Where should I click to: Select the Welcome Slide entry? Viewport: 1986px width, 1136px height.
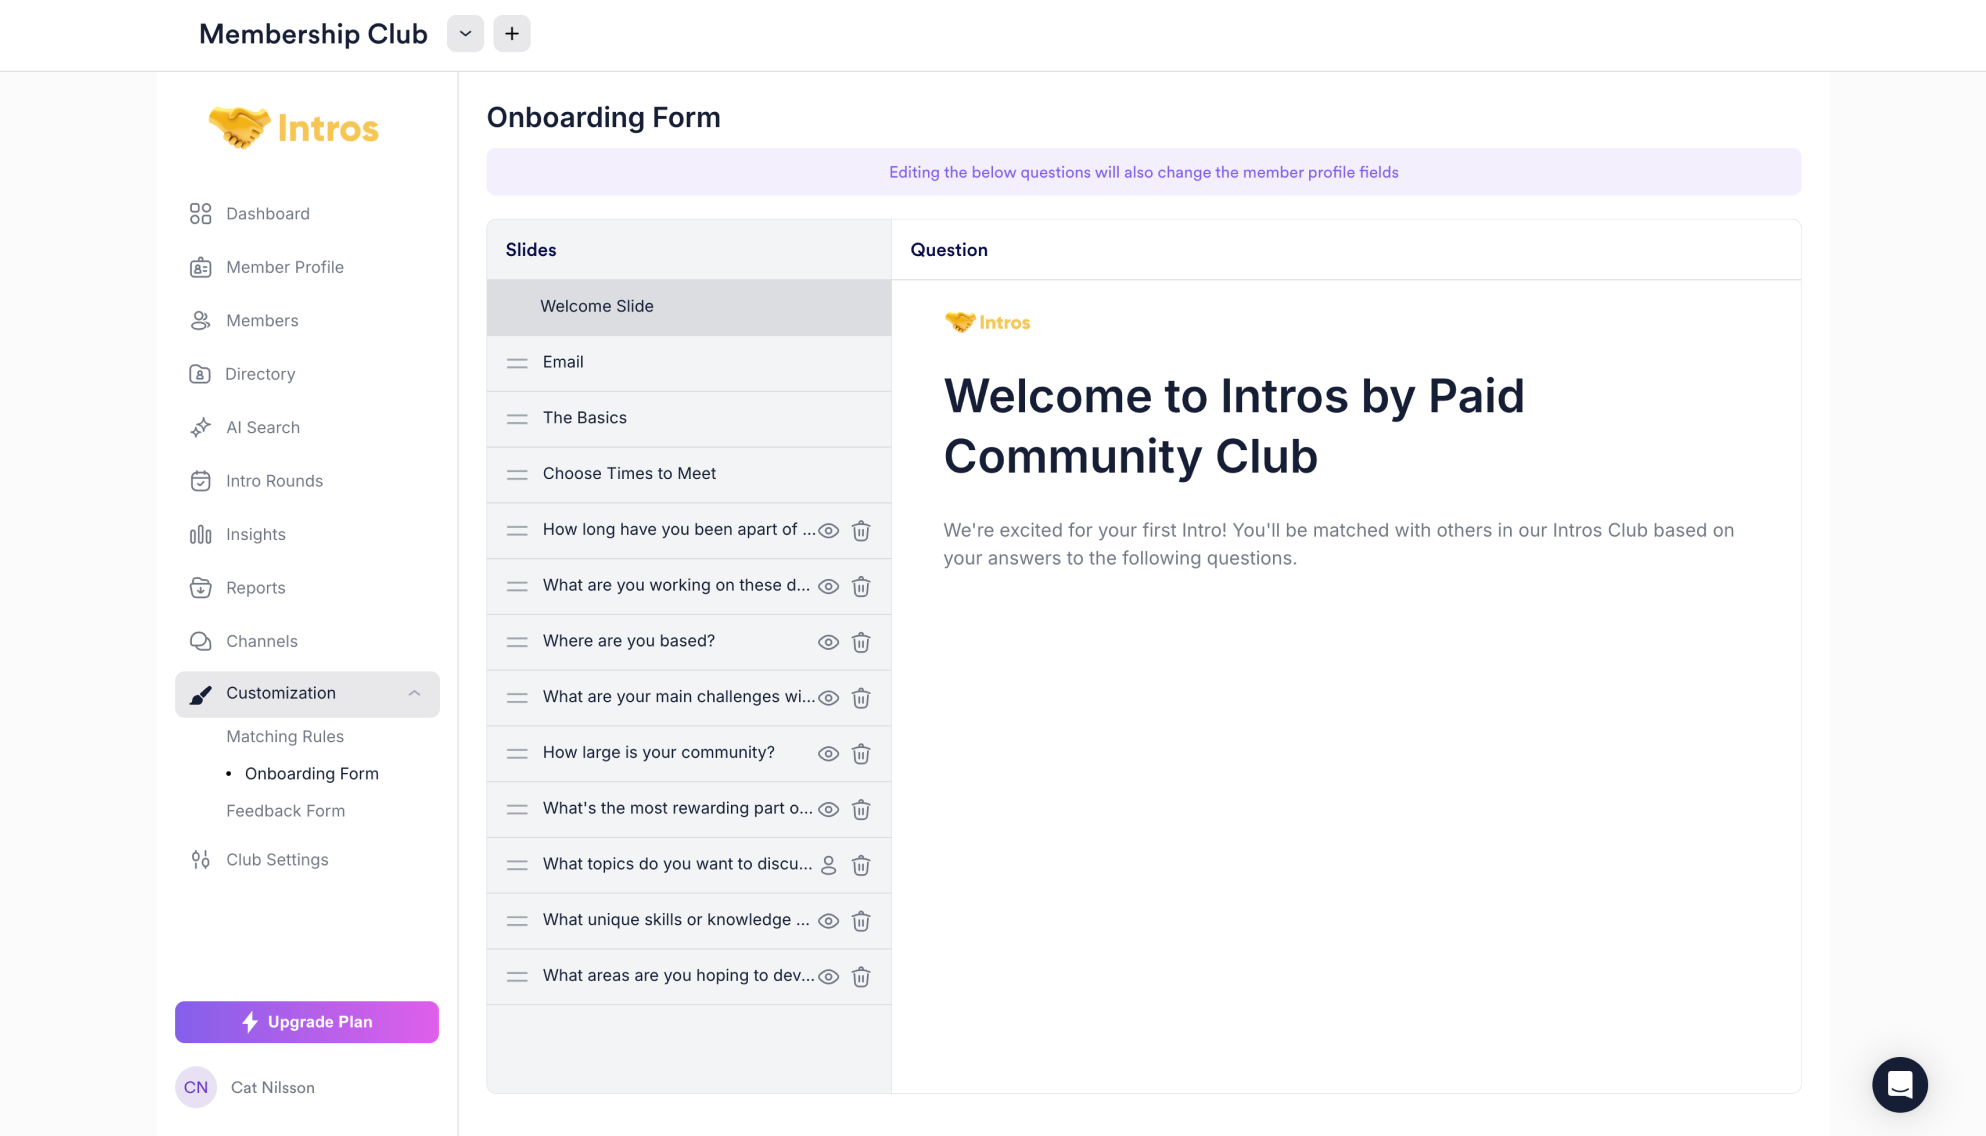[x=597, y=307]
